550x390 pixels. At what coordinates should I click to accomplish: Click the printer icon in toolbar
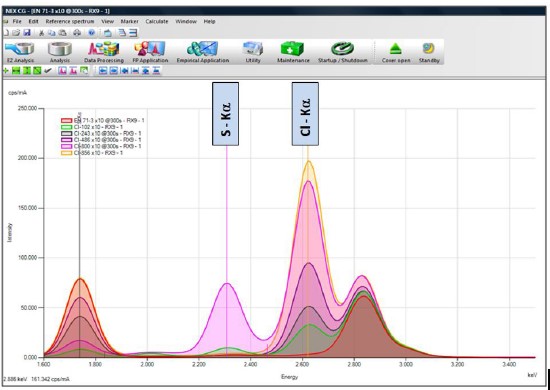coord(77,33)
